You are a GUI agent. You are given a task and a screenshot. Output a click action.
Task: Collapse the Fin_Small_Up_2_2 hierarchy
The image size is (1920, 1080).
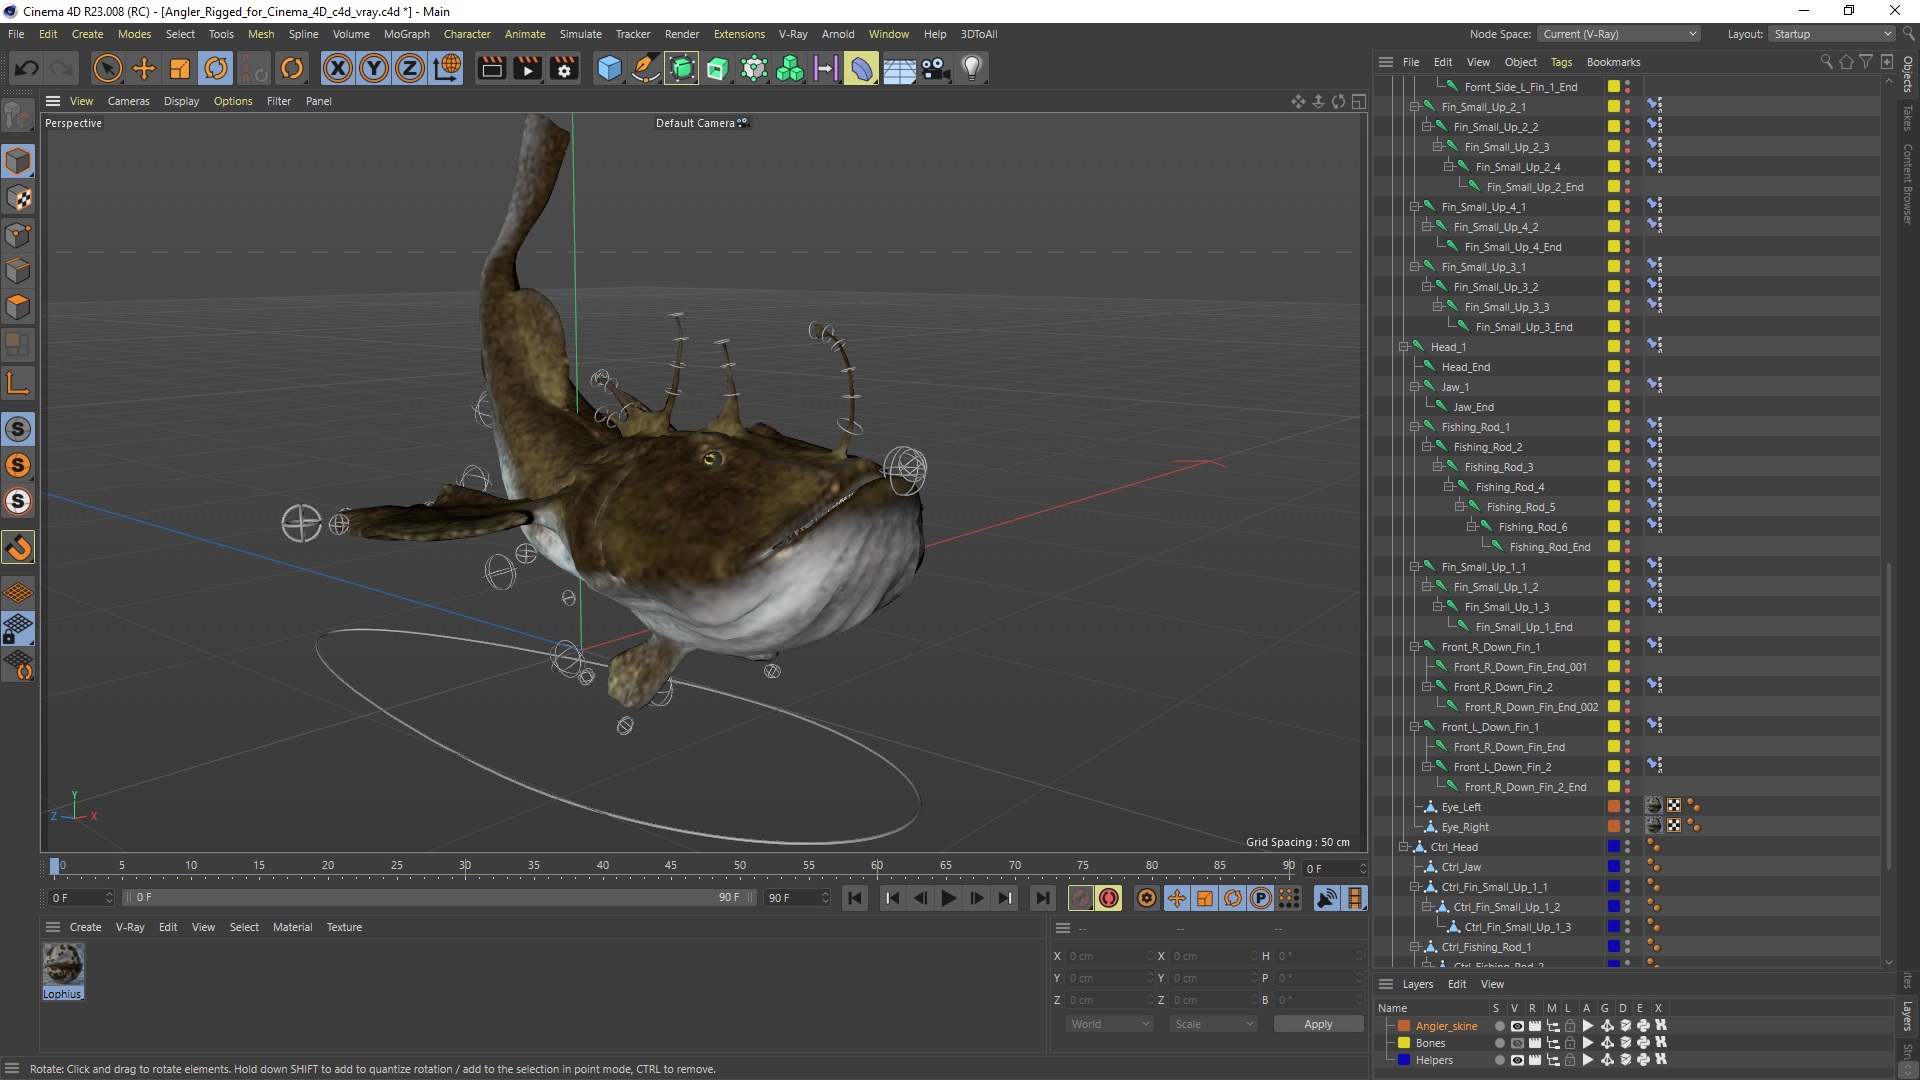point(1425,125)
